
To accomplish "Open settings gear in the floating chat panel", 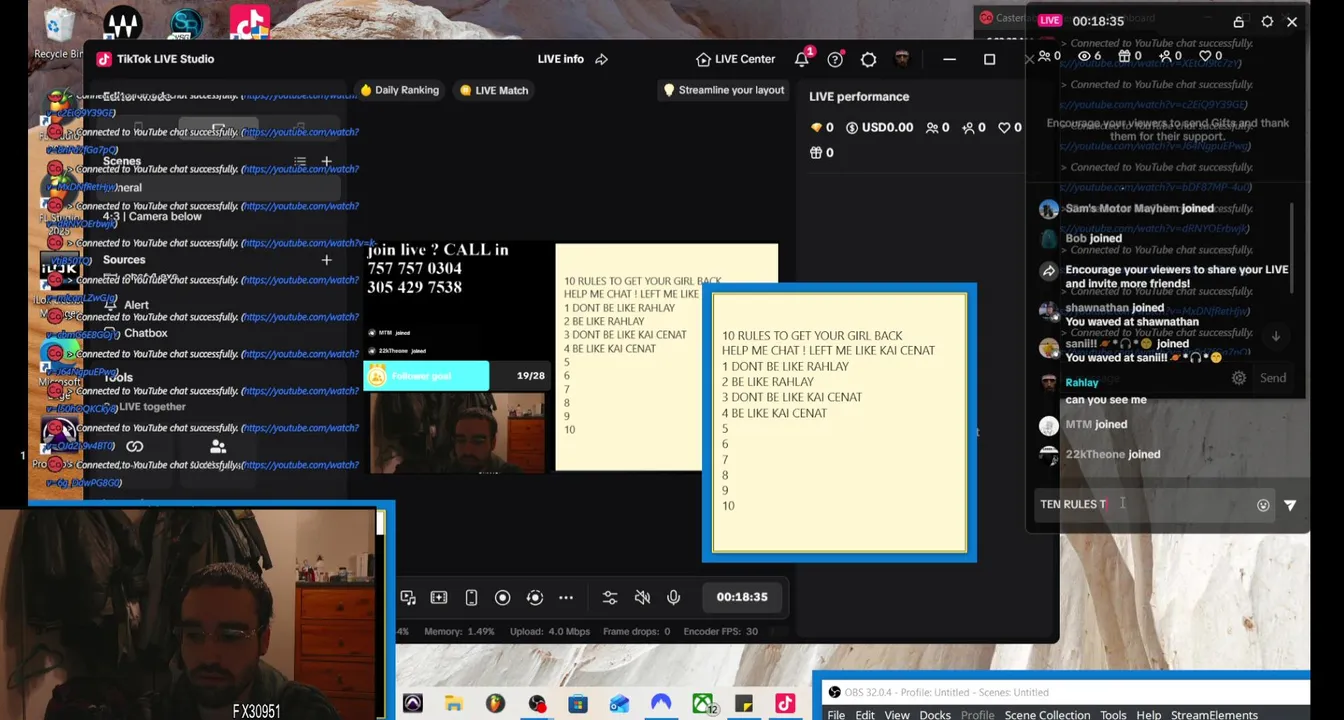I will coord(1267,21).
